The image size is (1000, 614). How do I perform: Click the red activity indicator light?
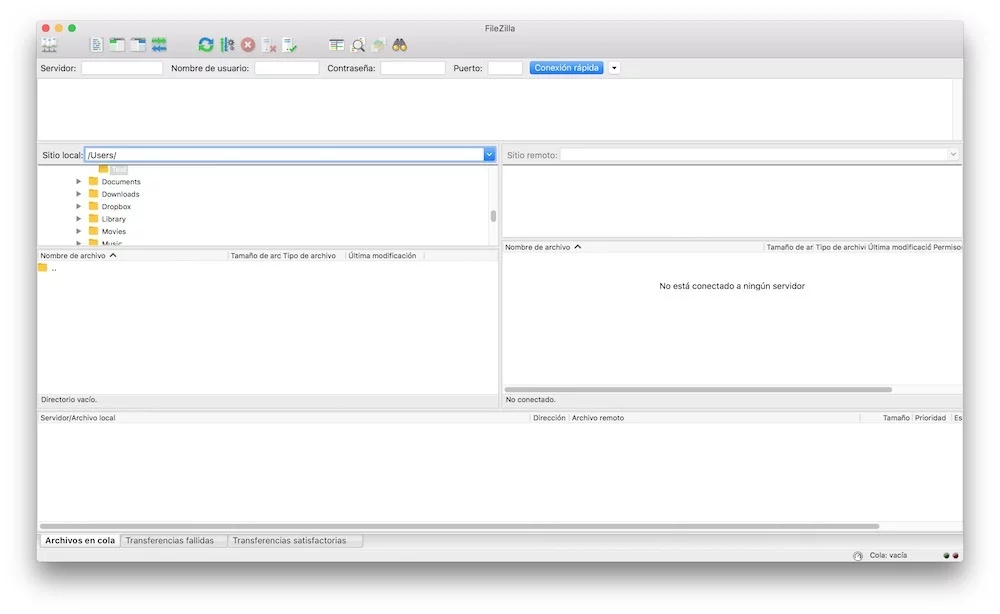pos(955,556)
